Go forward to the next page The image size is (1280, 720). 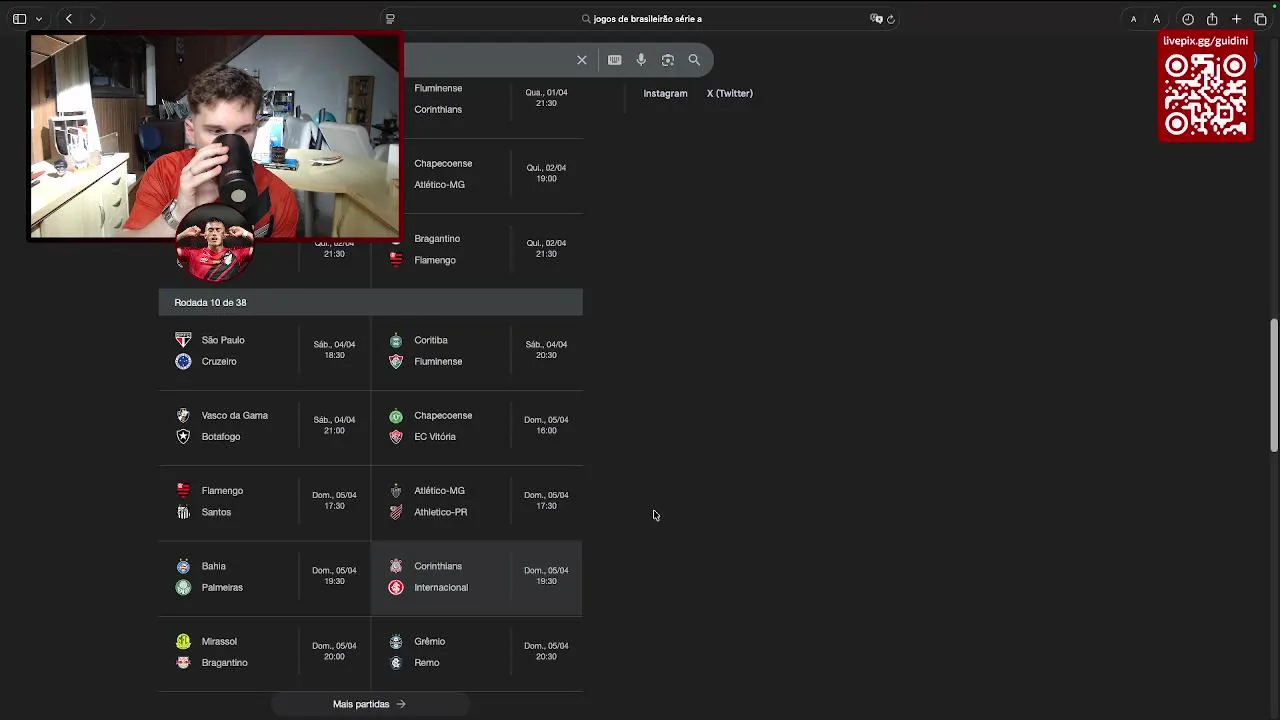[92, 19]
